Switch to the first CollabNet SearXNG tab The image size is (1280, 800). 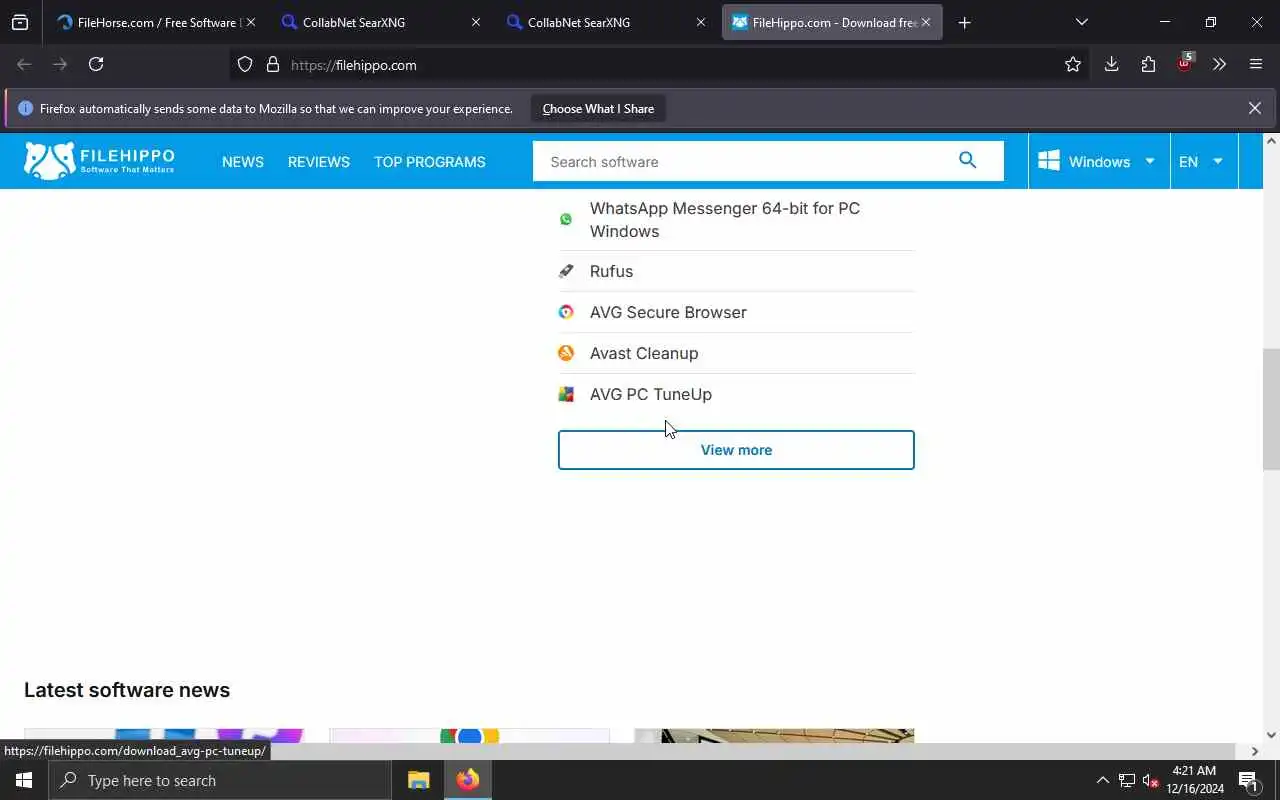pos(380,22)
